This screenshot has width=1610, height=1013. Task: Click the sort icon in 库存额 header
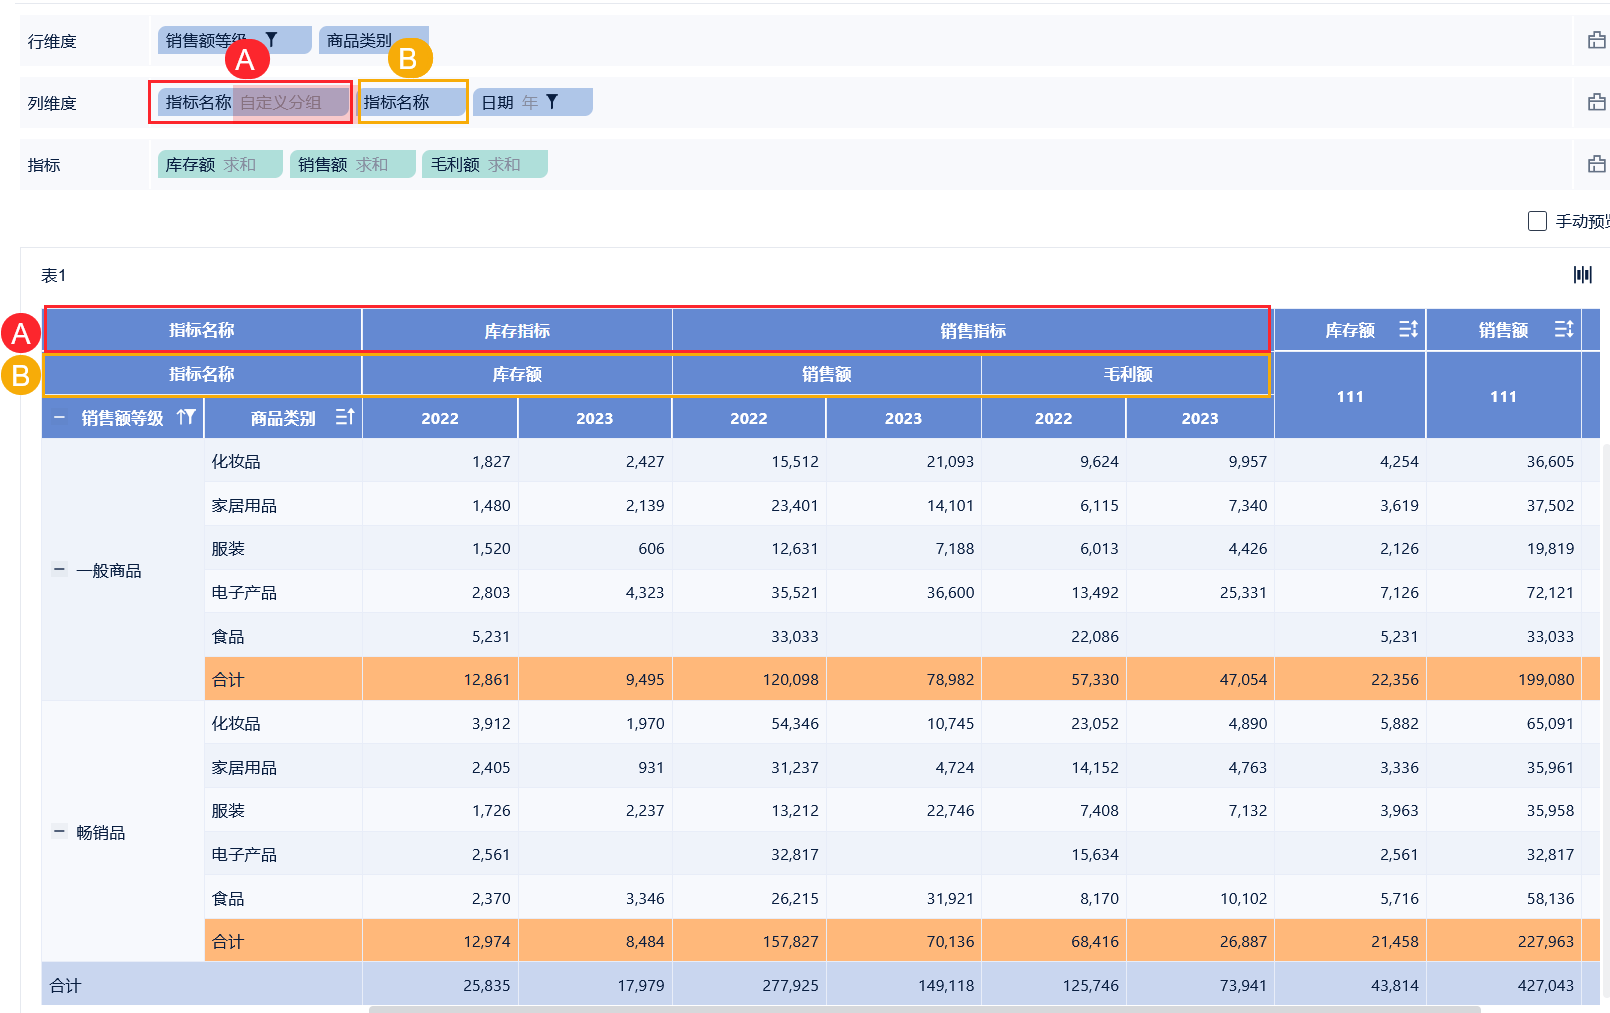(x=1408, y=329)
